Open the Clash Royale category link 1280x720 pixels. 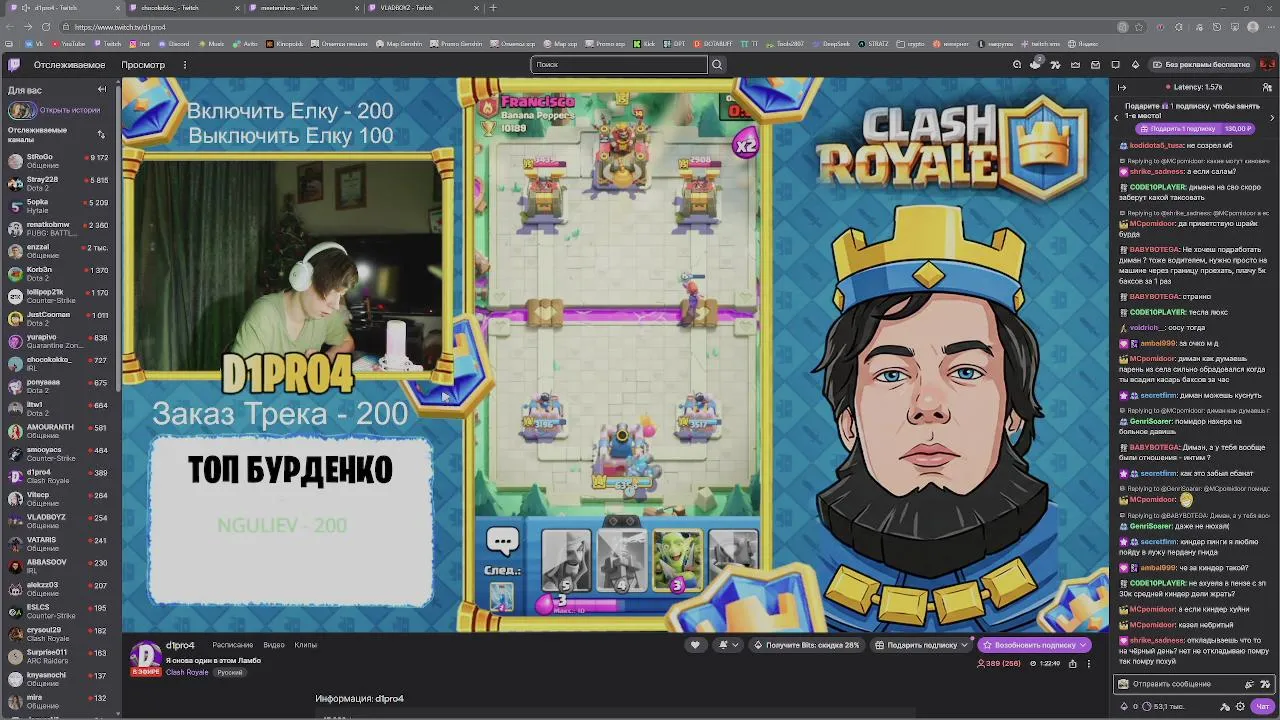[x=187, y=672]
